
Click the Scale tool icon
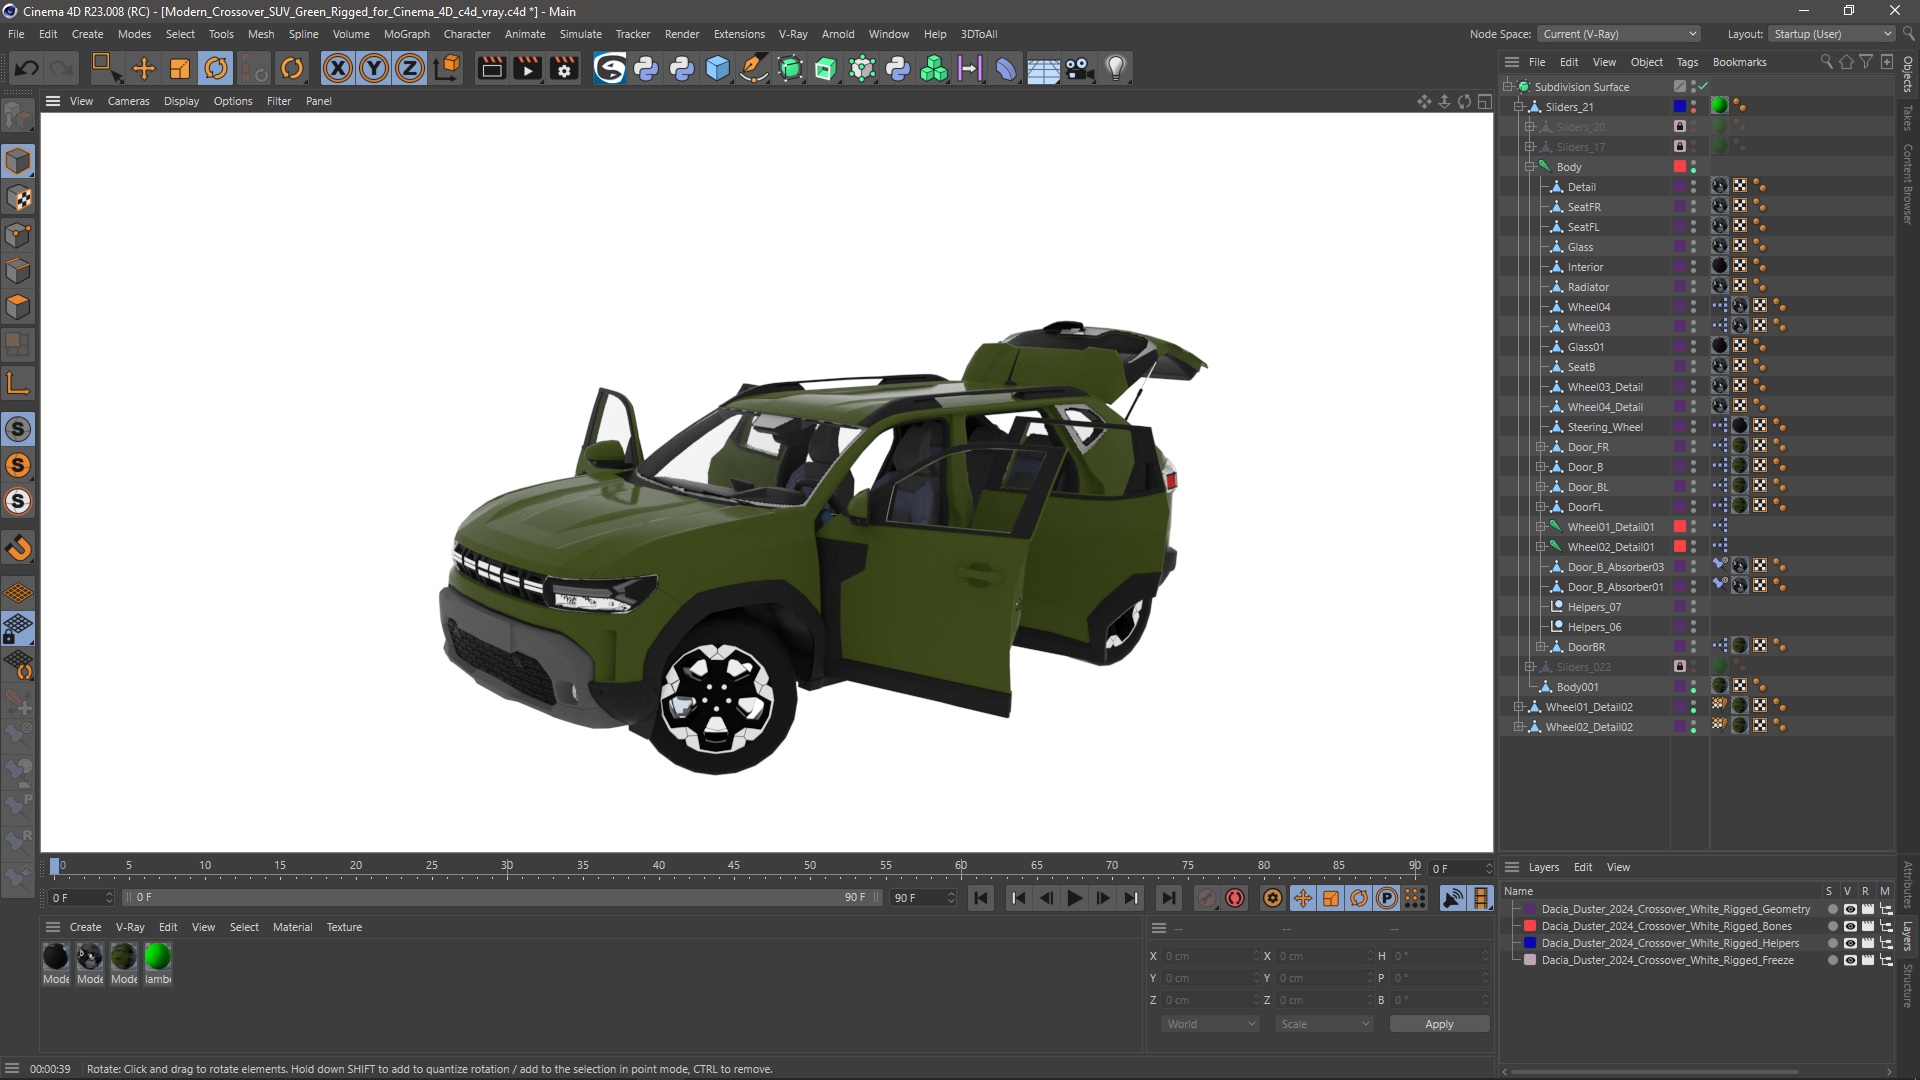click(x=181, y=67)
